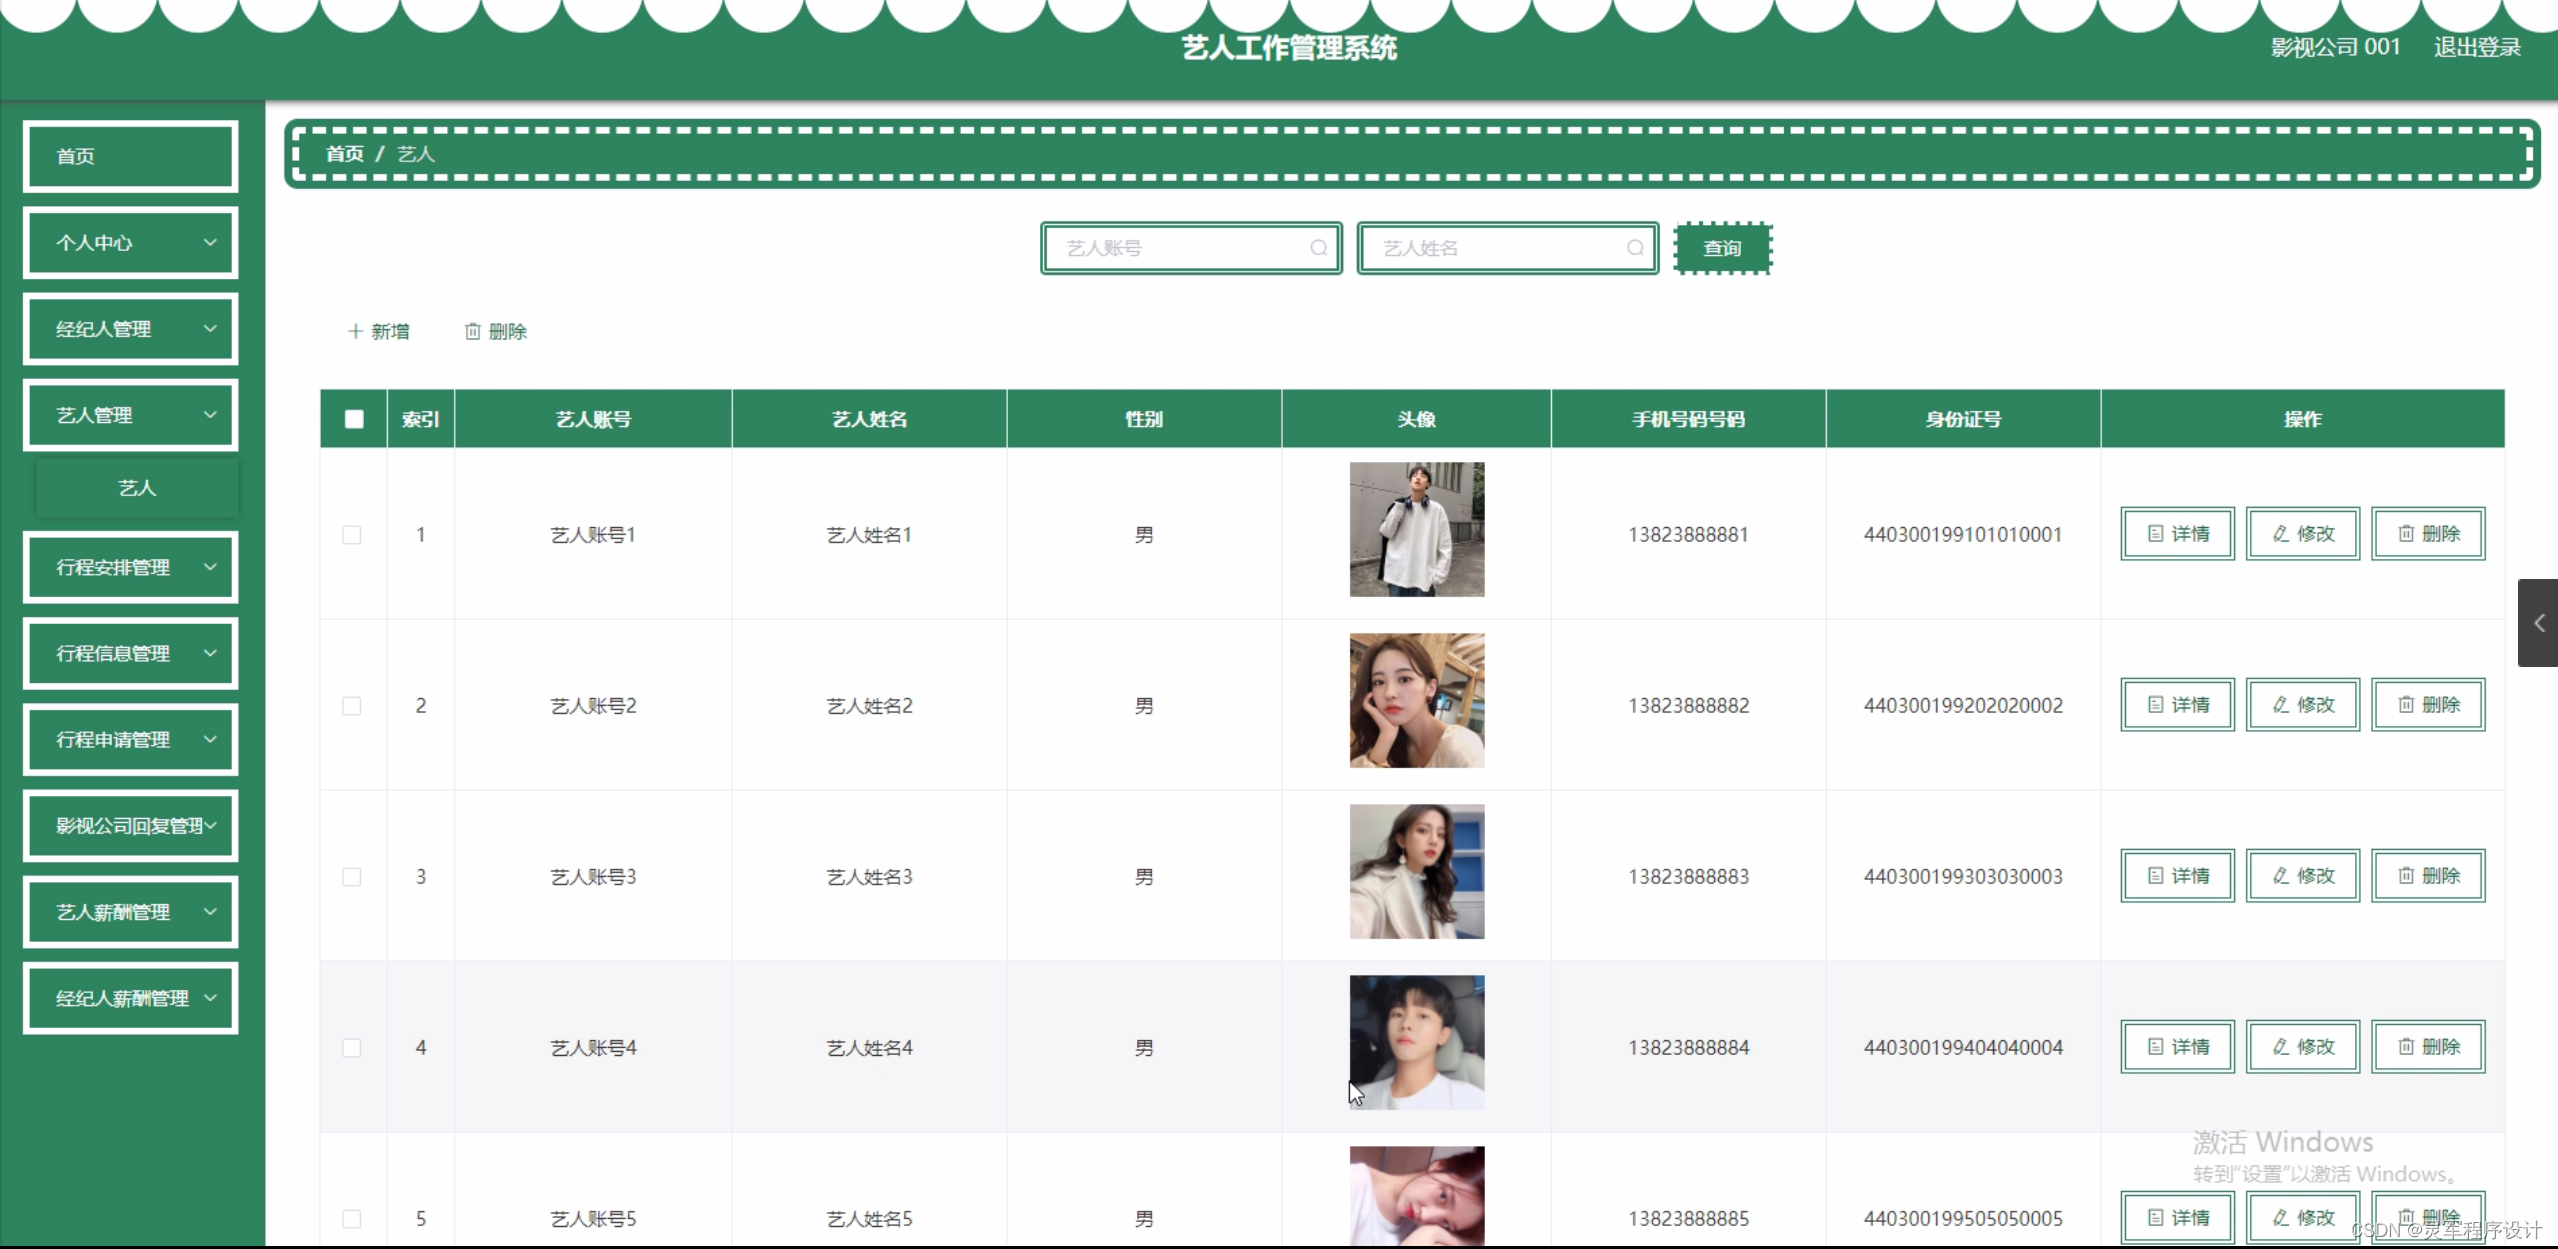This screenshot has width=2558, height=1249.
Task: Expand the 经纪人管理 section
Action: click(130, 328)
